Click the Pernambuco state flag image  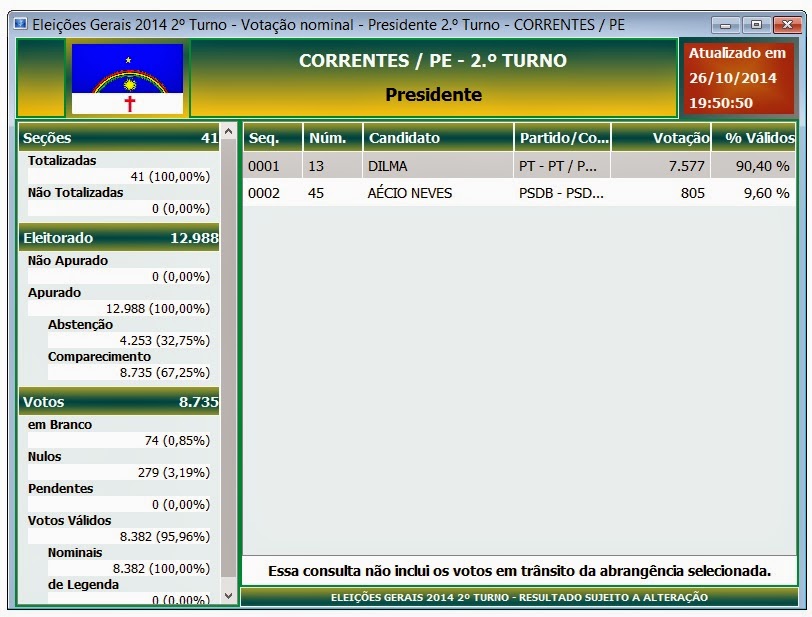[127, 78]
